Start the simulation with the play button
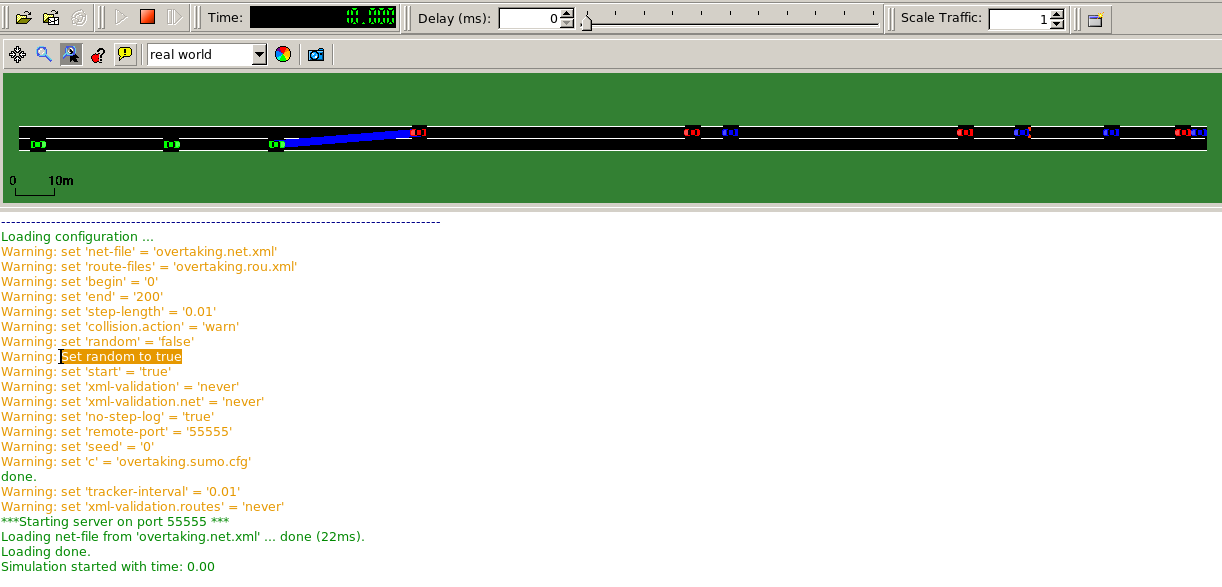 pos(121,18)
